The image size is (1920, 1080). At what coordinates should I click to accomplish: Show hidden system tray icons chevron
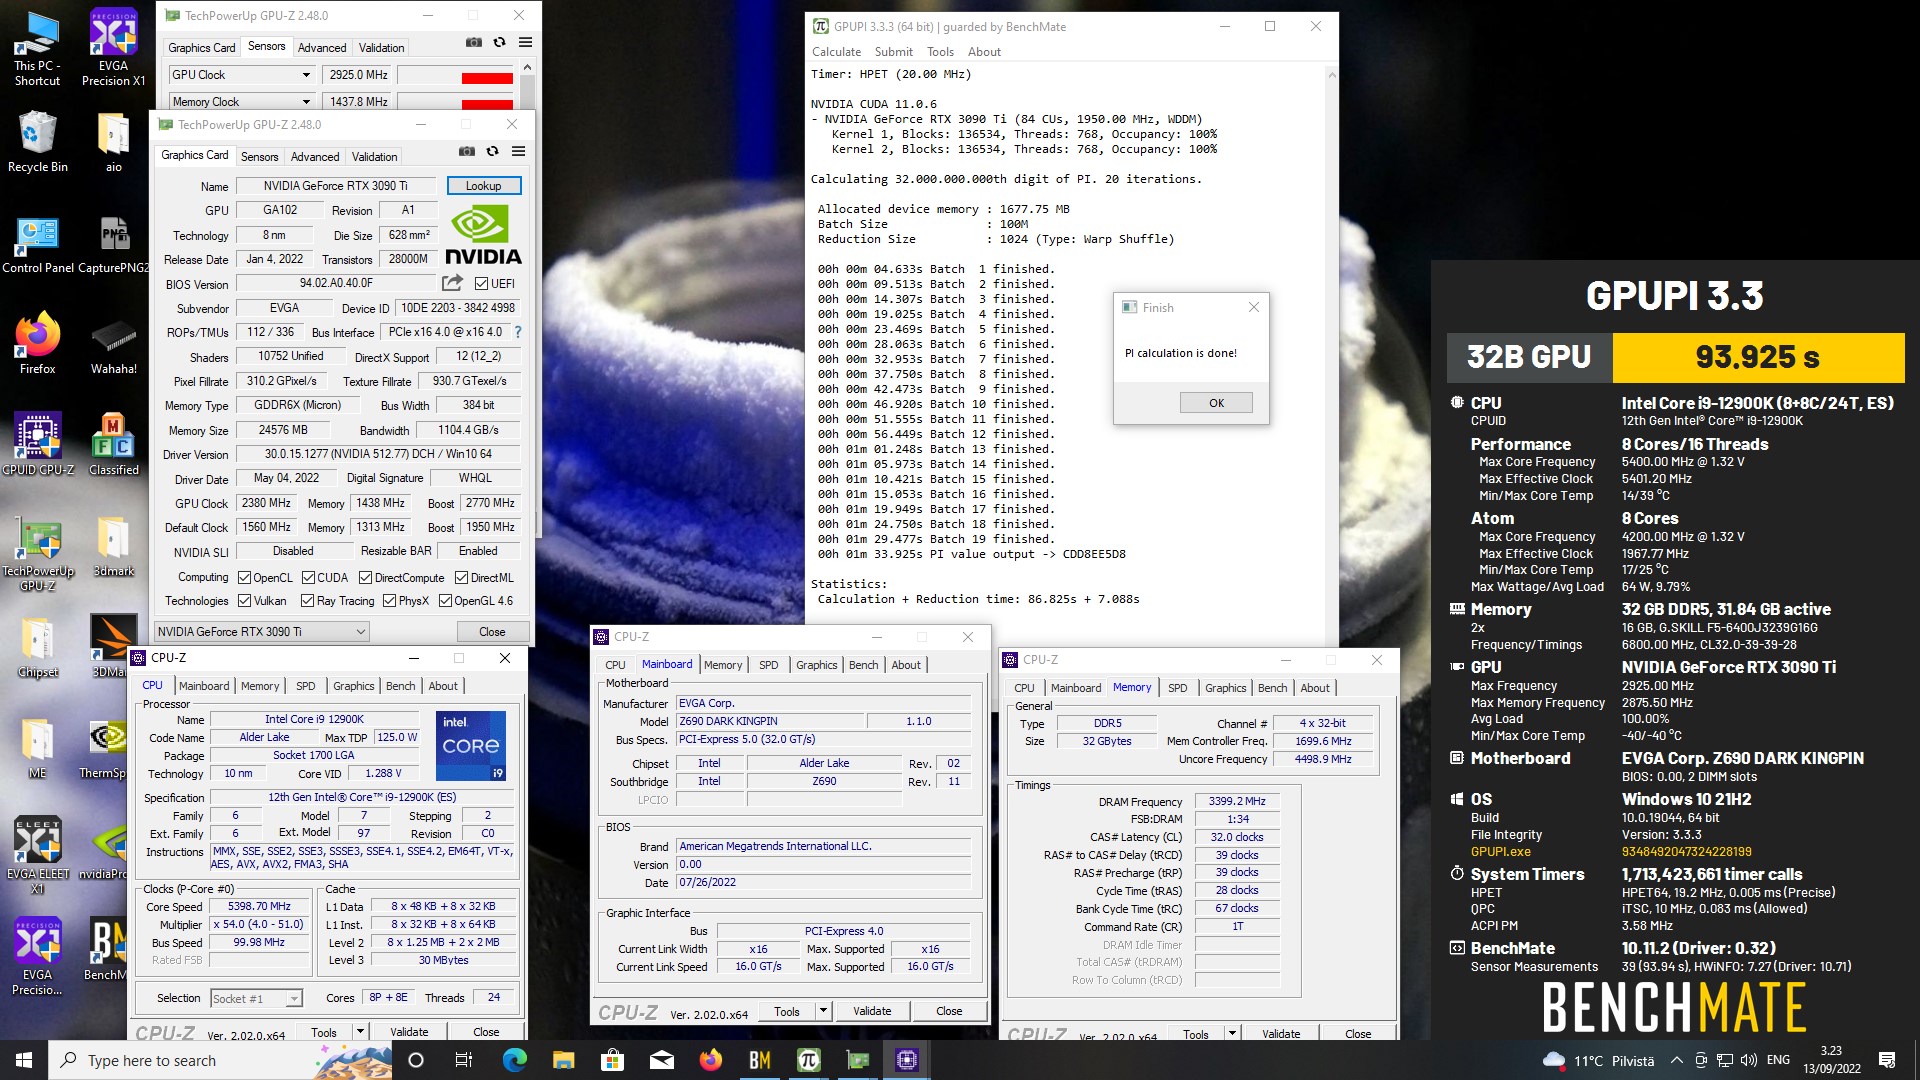coord(1677,1060)
